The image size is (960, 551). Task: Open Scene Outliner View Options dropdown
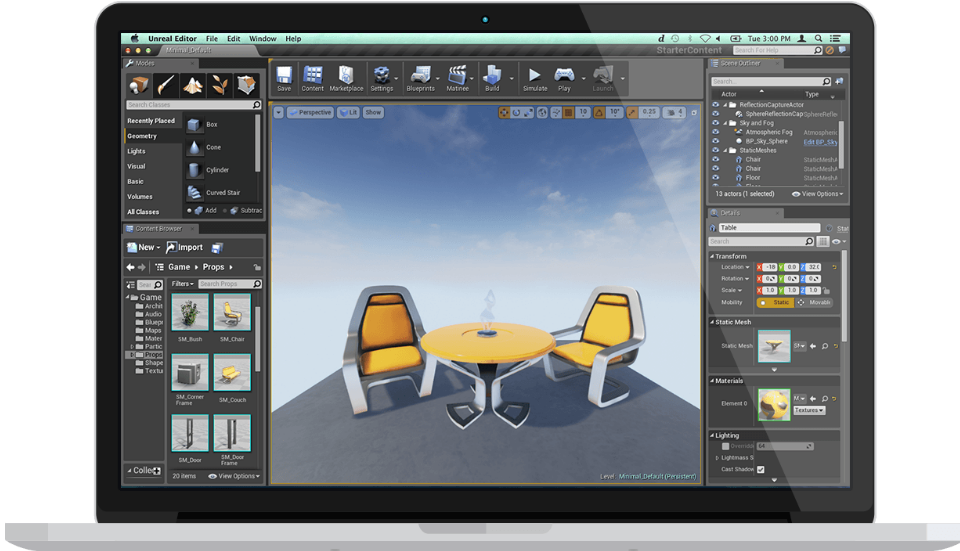(x=818, y=194)
